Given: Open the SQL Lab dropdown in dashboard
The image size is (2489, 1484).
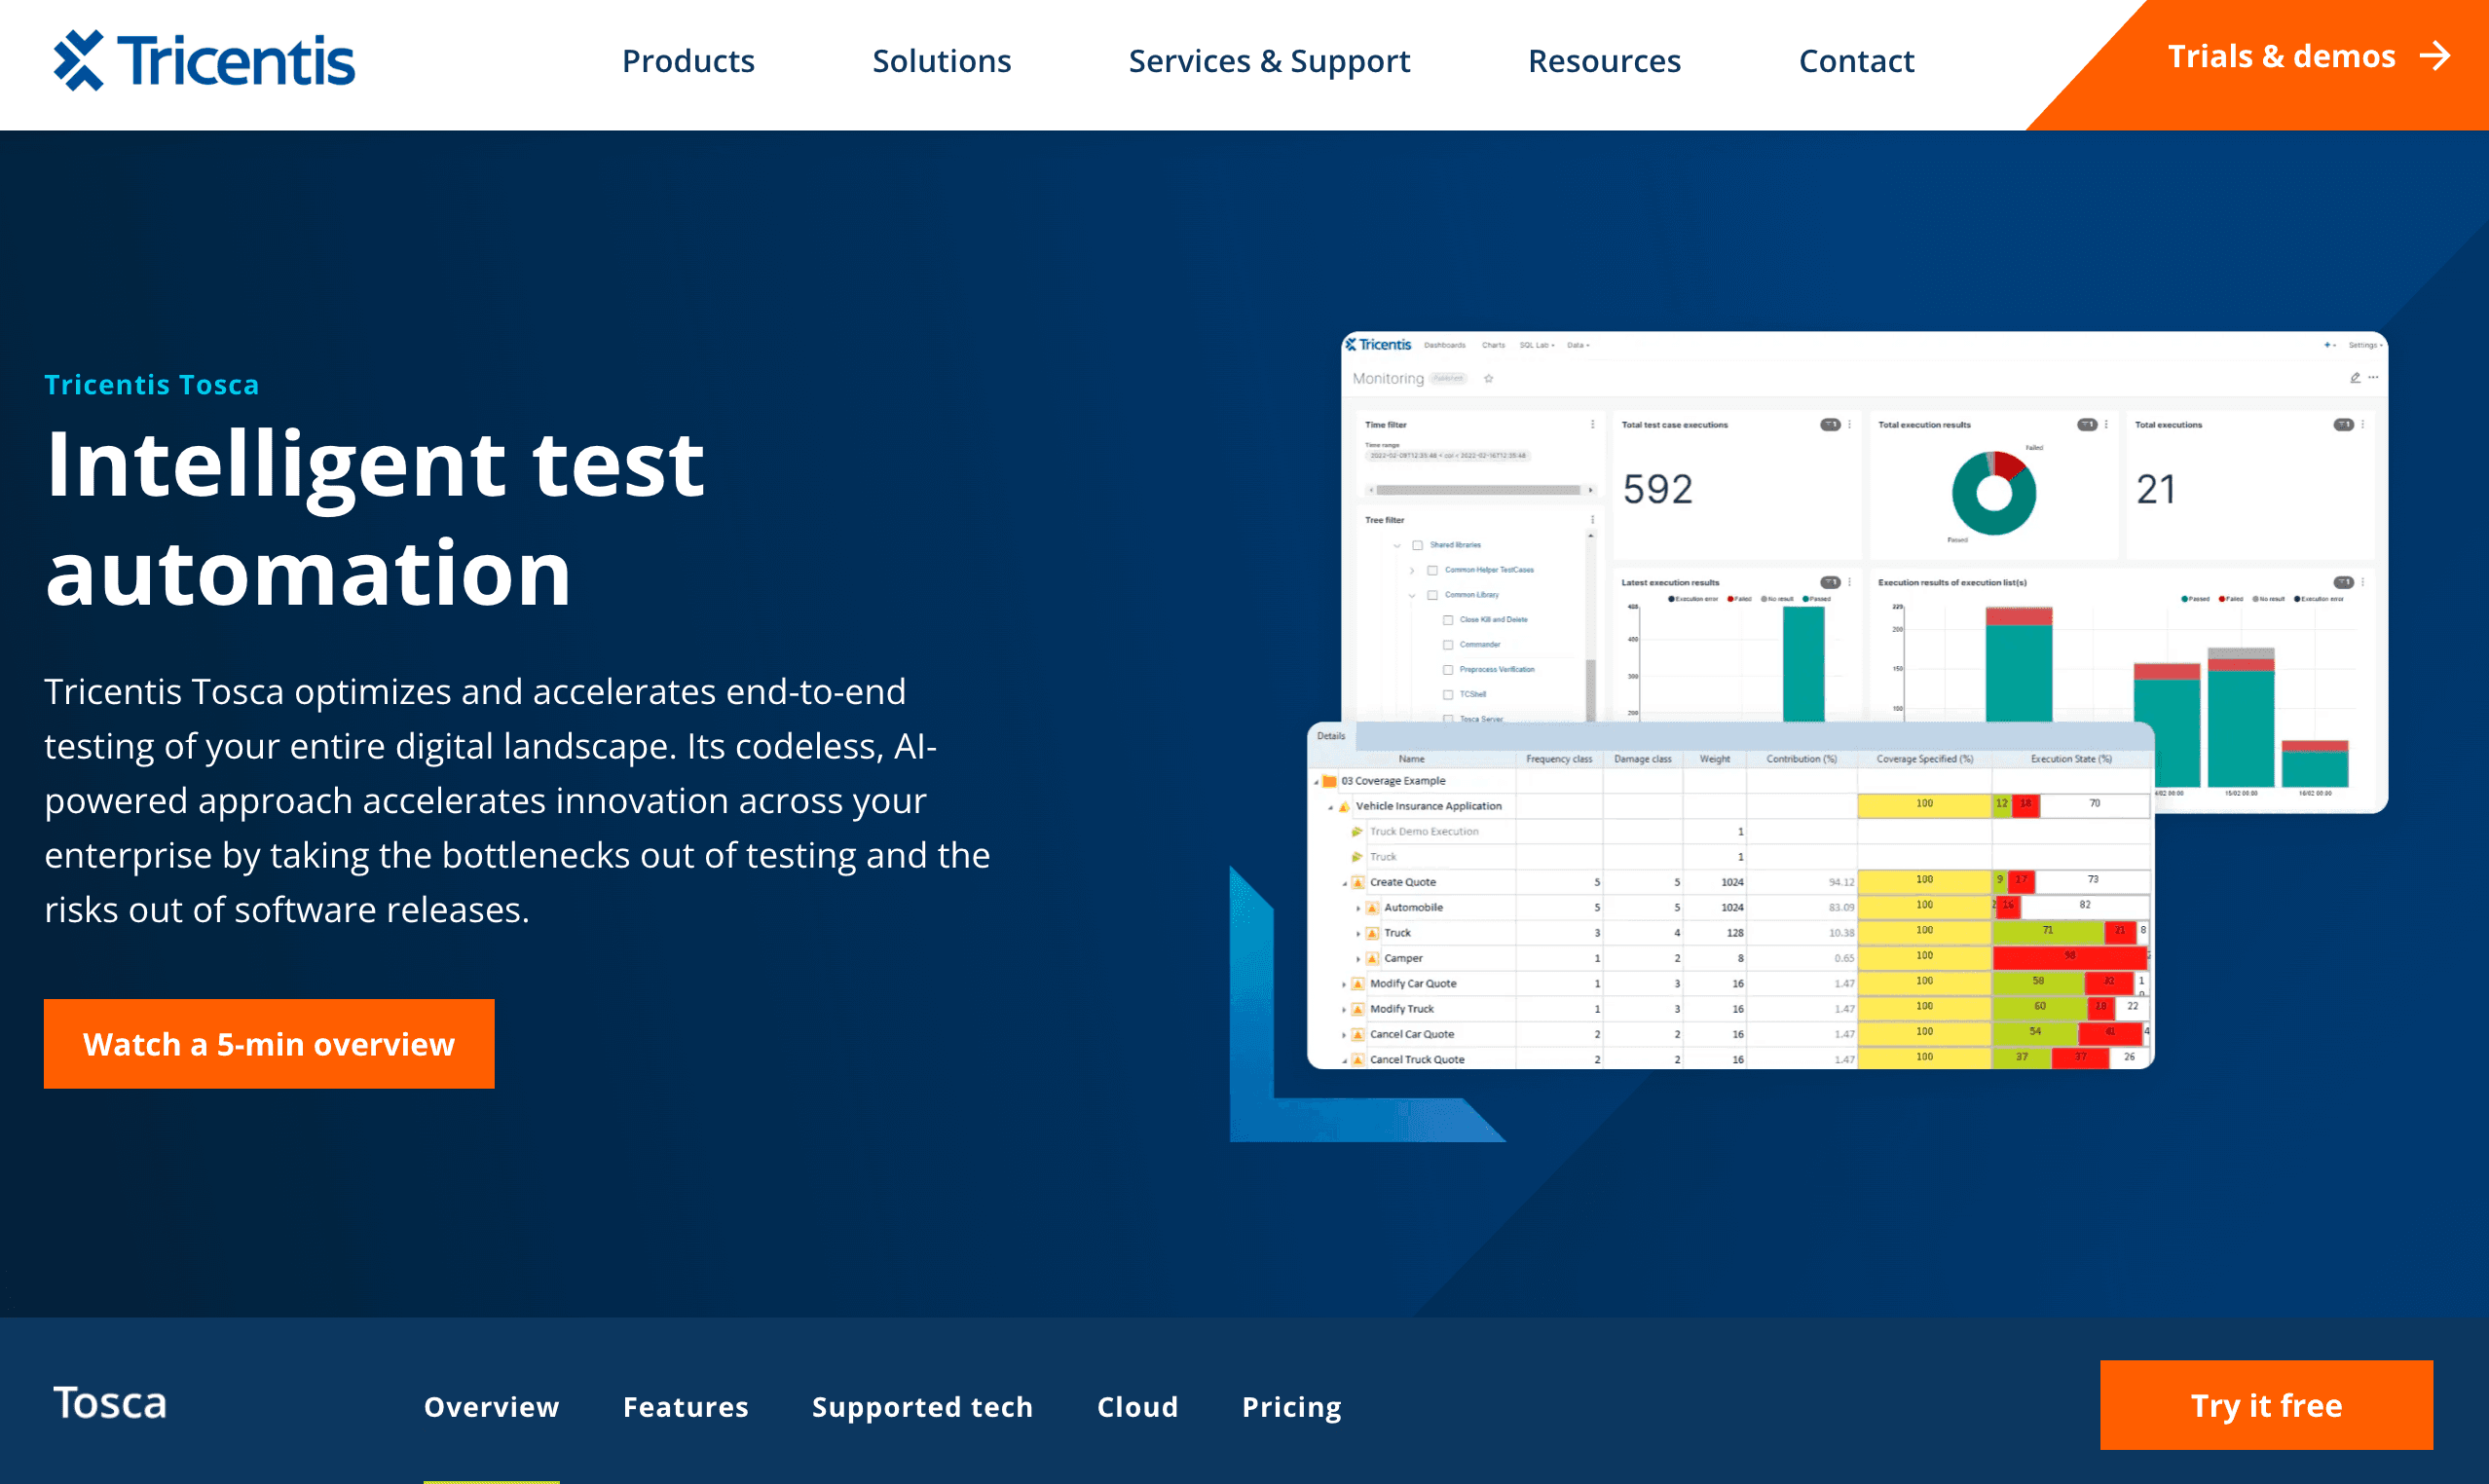Looking at the screenshot, I should 1537,345.
